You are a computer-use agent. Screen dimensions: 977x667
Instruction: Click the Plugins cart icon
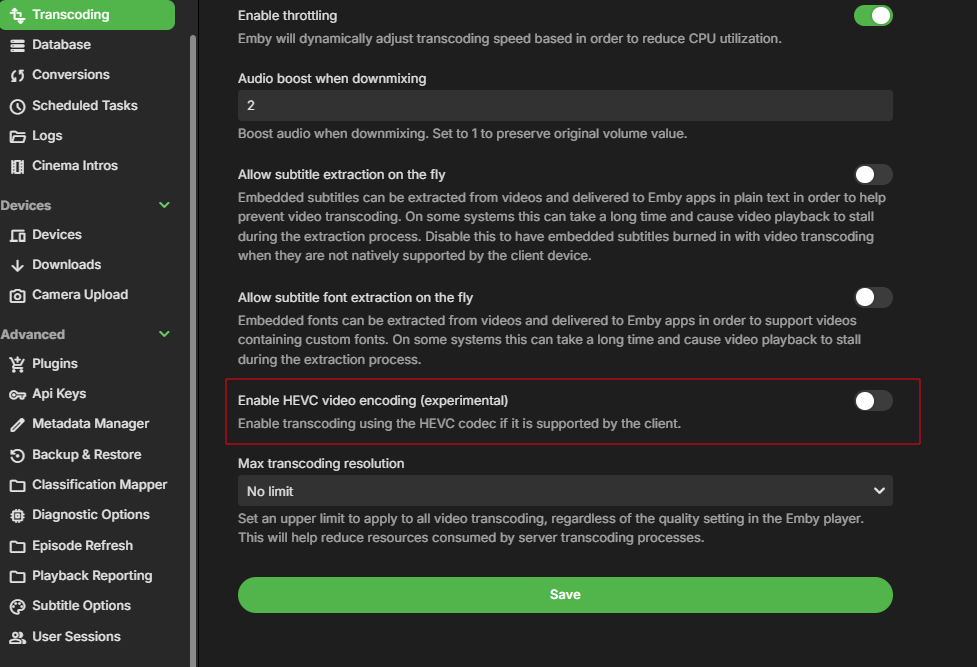click(17, 364)
